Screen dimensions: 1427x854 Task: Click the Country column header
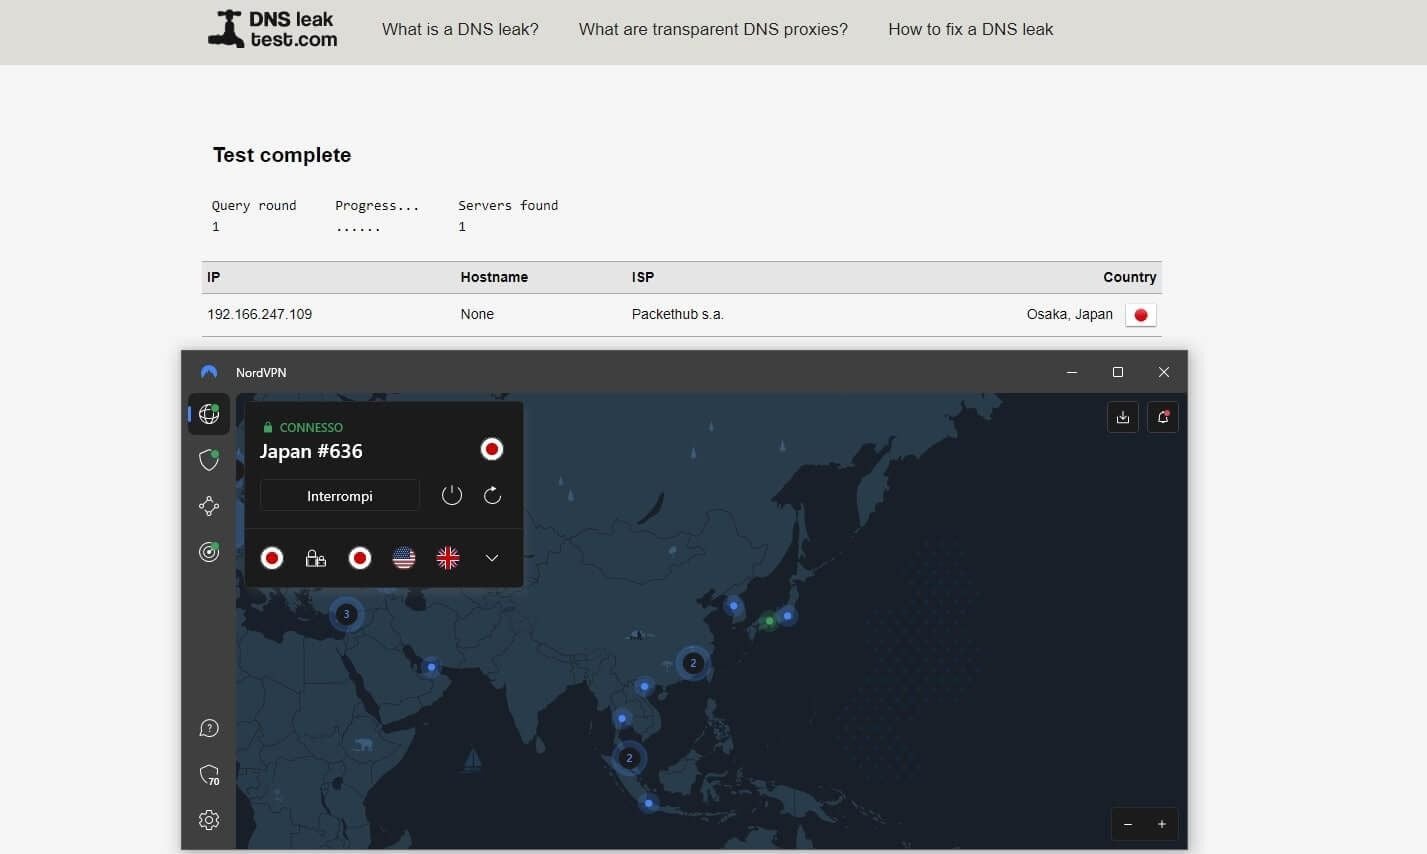[x=1130, y=277]
